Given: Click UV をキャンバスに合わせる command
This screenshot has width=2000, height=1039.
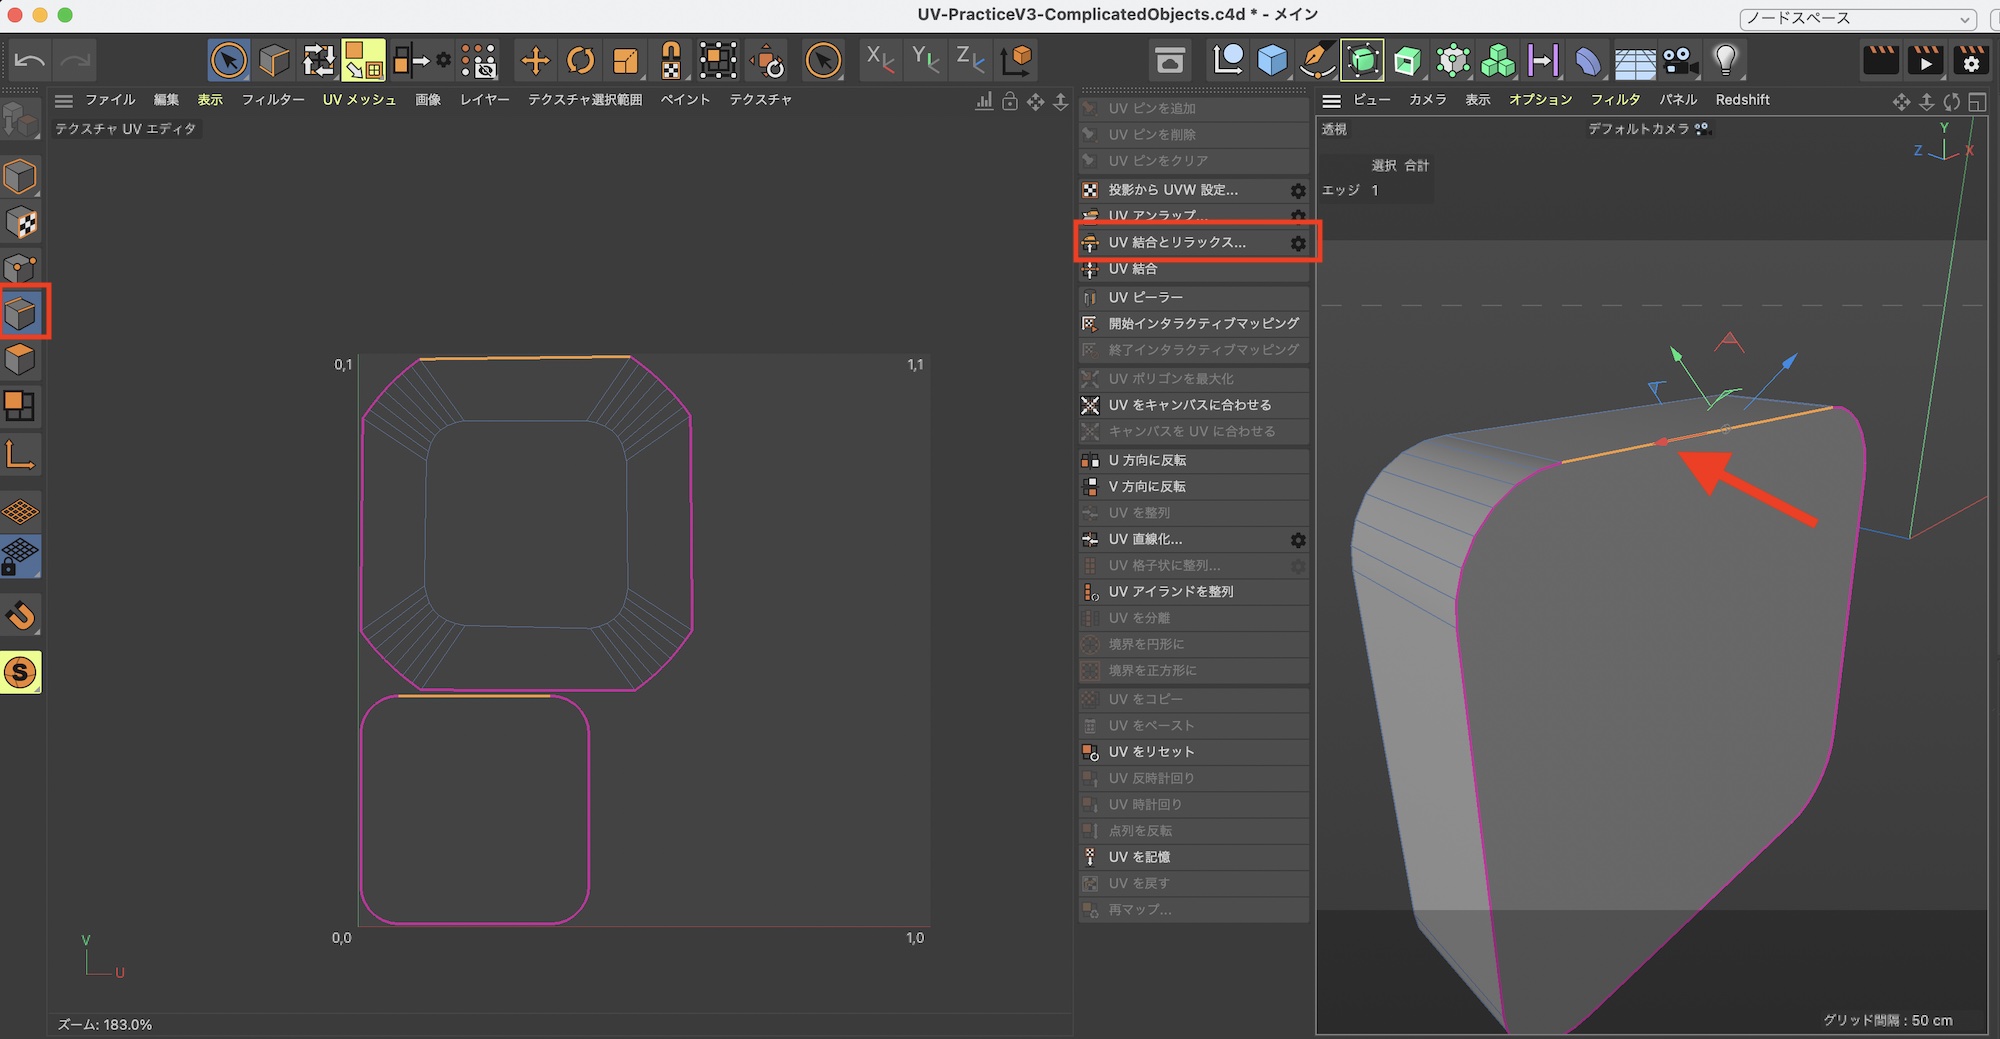Looking at the screenshot, I should click(1189, 405).
